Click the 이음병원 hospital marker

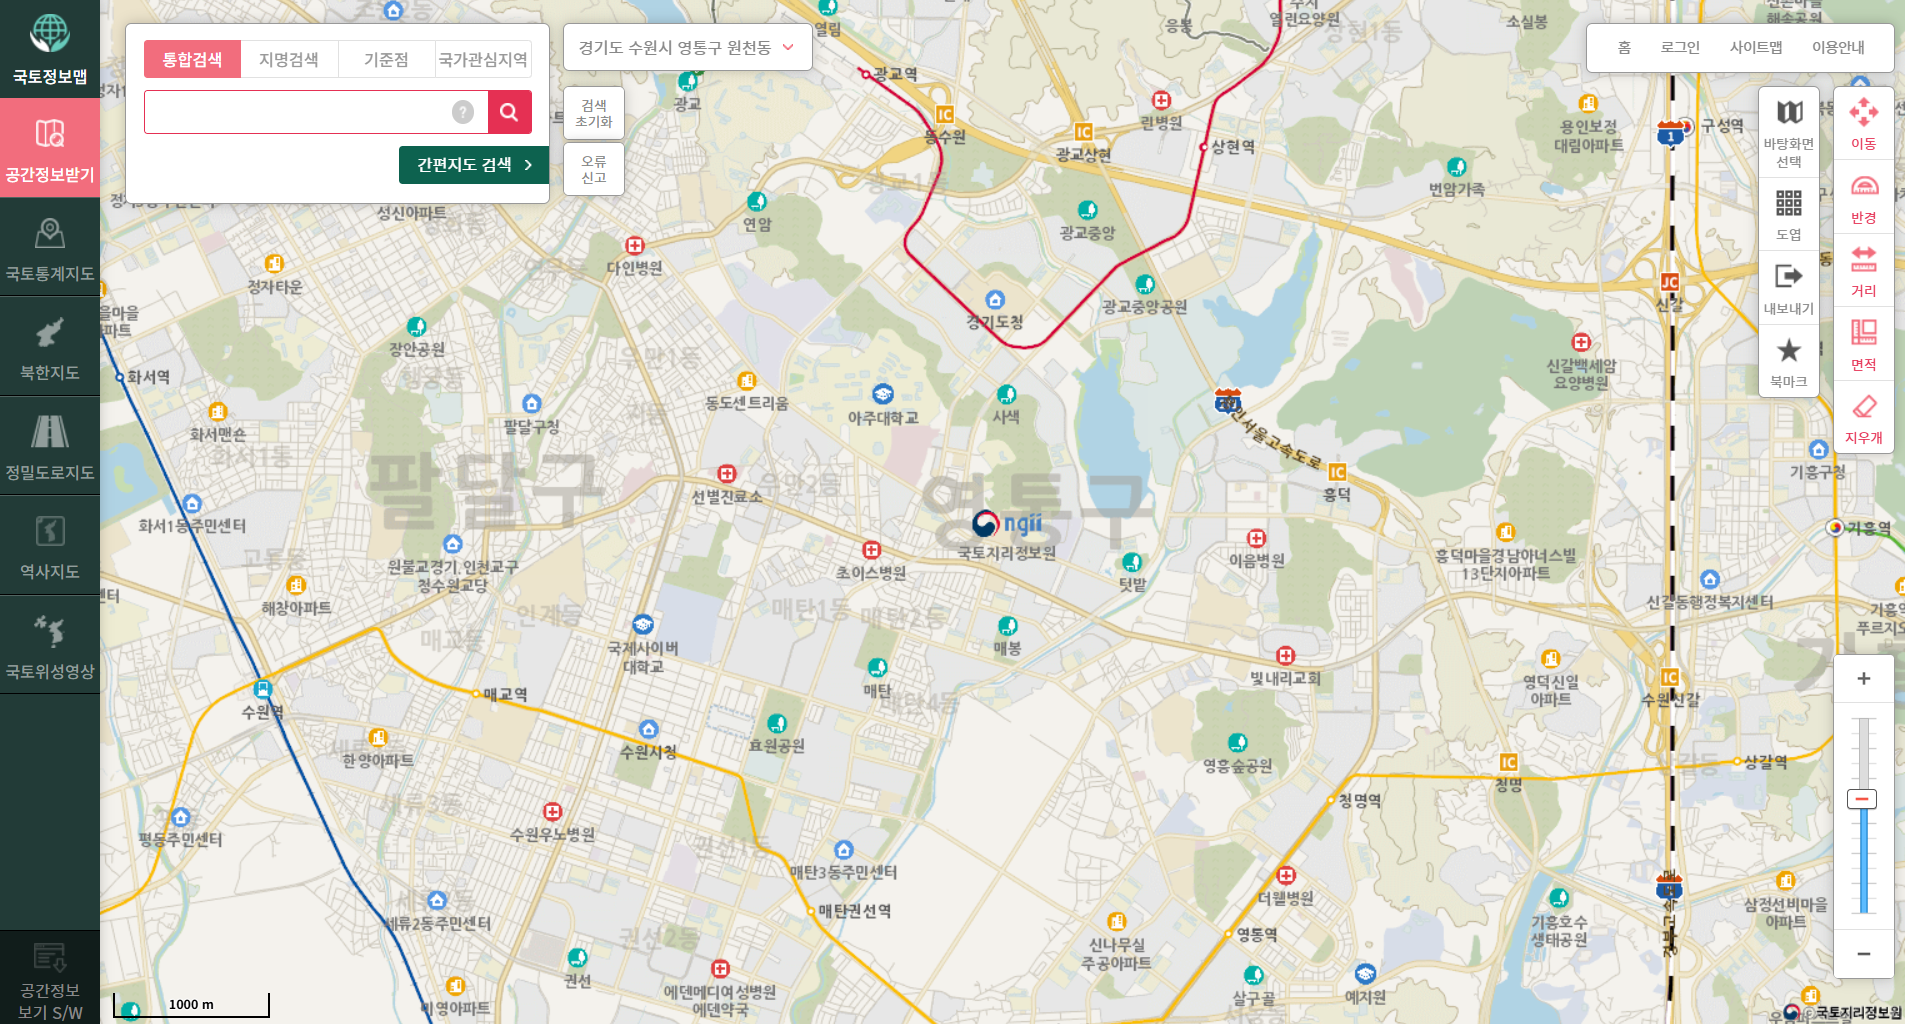click(x=1257, y=538)
